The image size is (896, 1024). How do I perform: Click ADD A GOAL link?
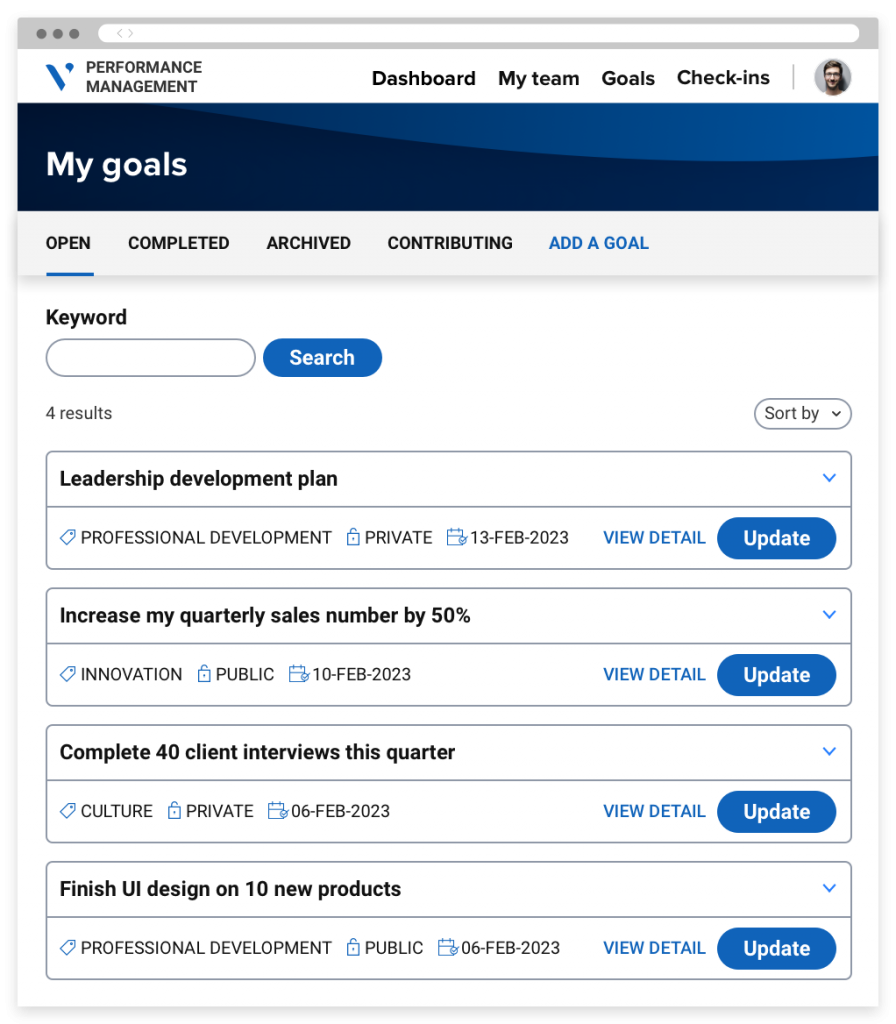(598, 243)
